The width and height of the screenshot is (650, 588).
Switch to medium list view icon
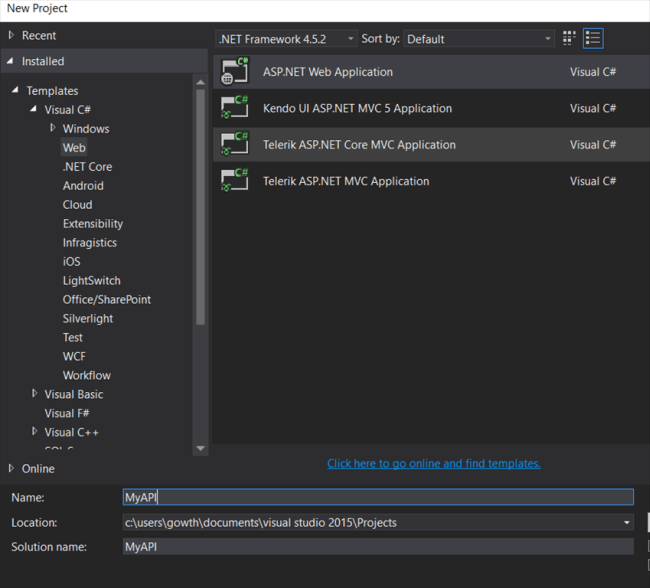tap(593, 39)
